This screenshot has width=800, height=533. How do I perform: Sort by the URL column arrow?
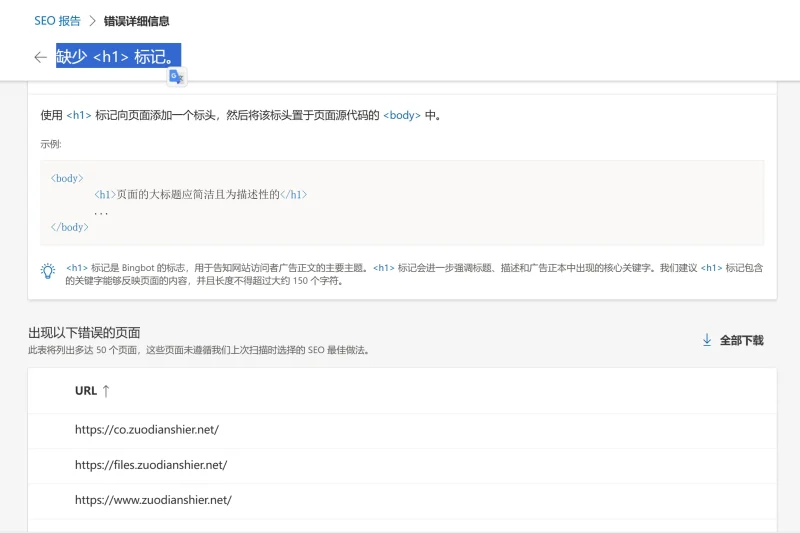[x=106, y=391]
